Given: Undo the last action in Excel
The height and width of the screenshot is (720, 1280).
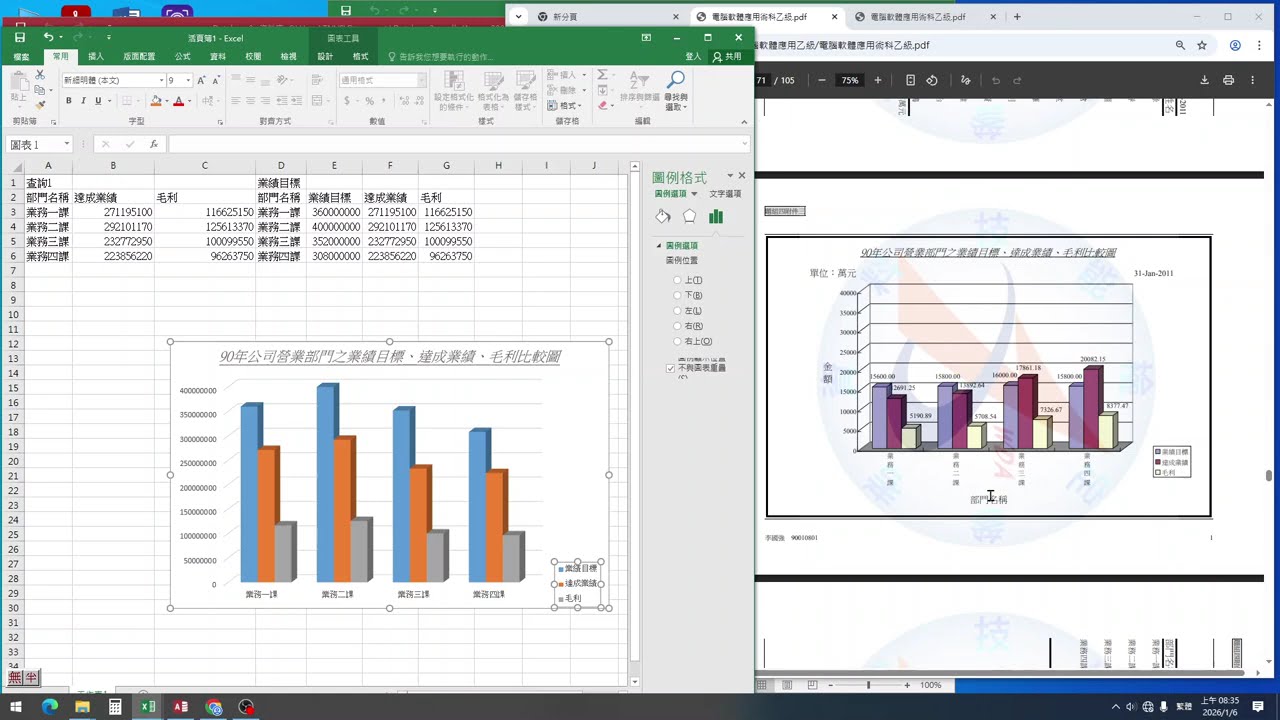Looking at the screenshot, I should (x=48, y=38).
